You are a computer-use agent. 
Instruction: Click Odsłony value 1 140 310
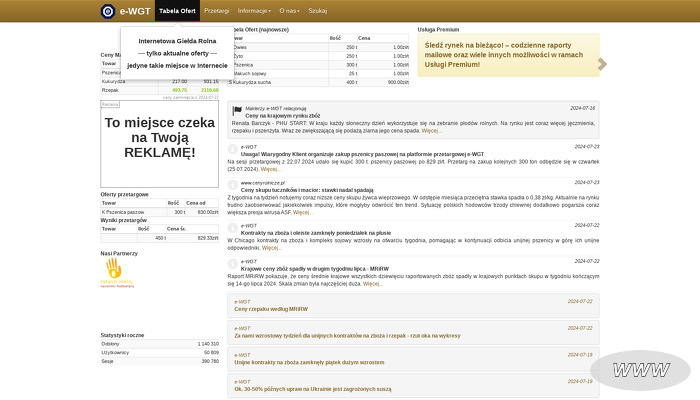click(x=208, y=344)
